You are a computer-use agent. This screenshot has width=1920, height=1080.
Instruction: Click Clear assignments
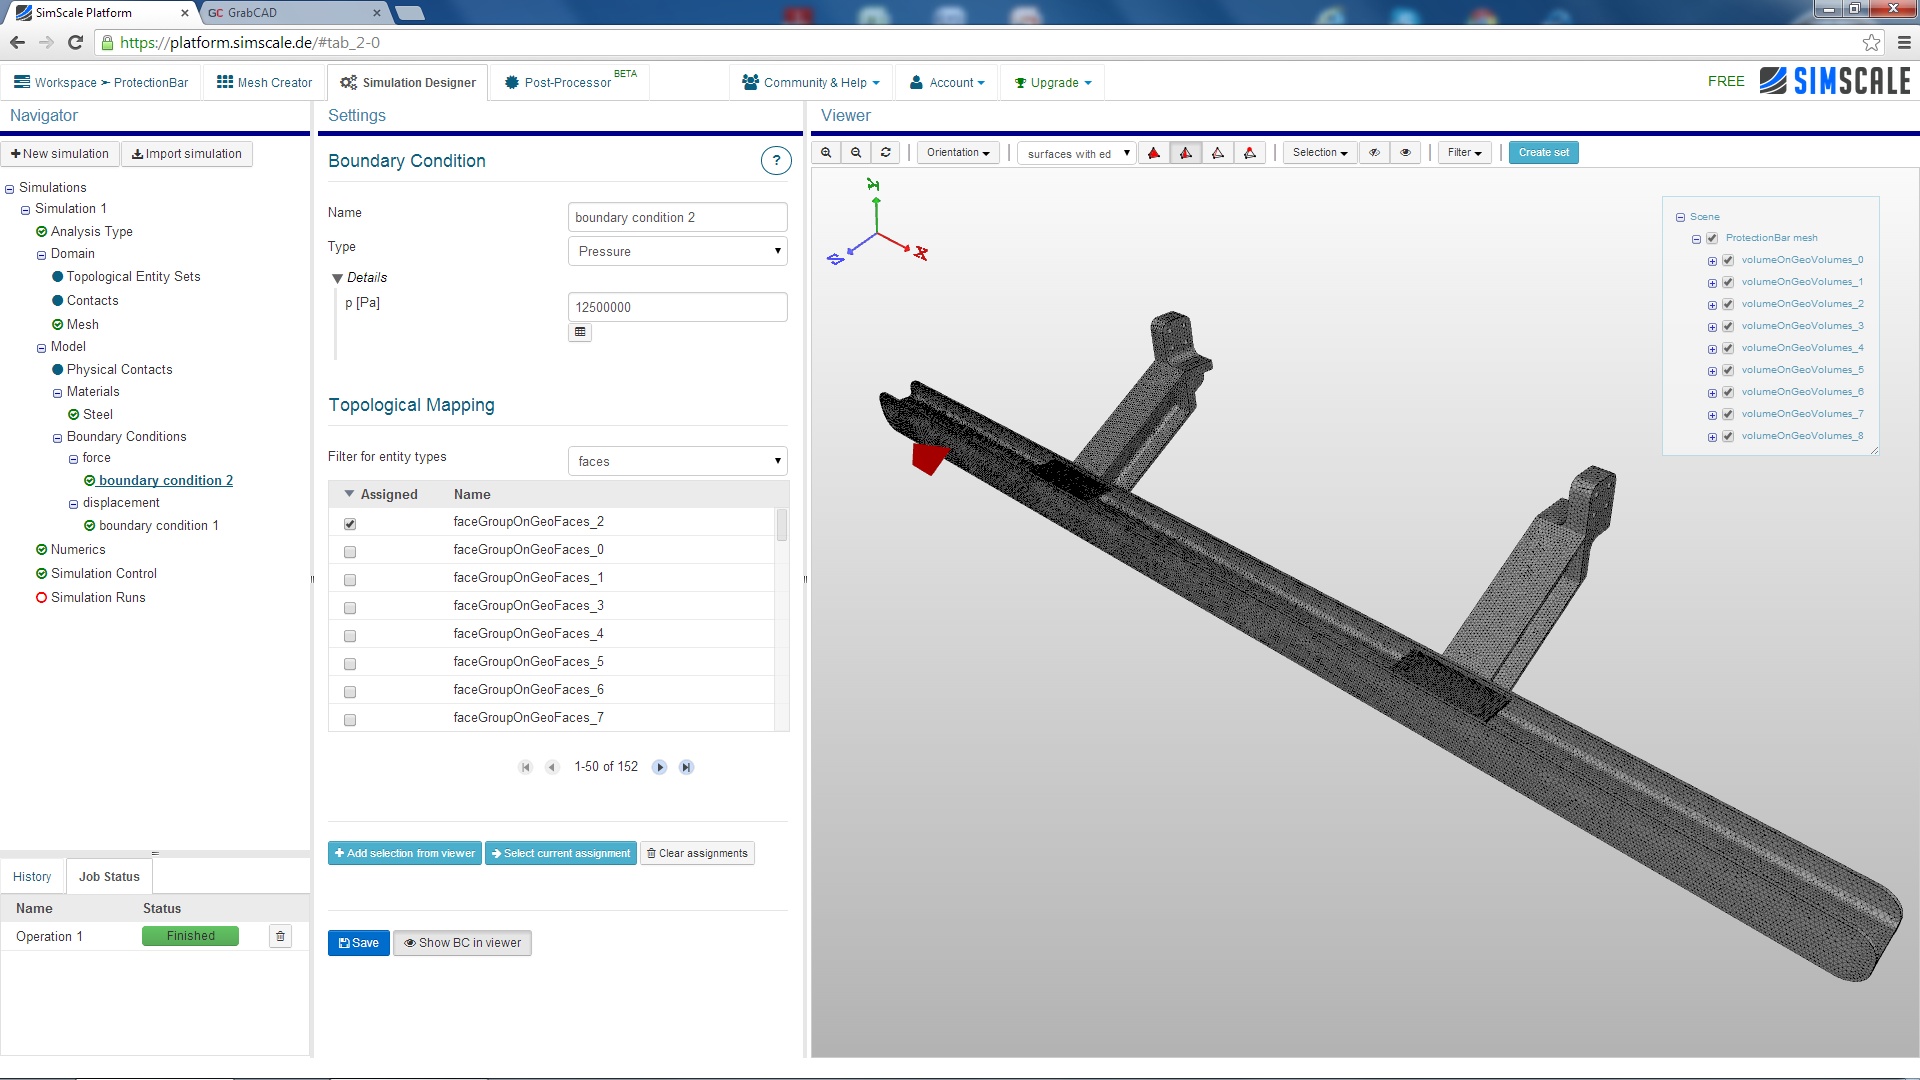(697, 854)
